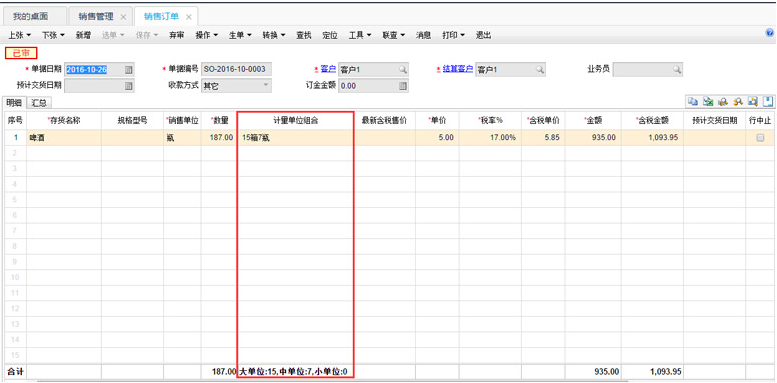
Task: Open the 联查 dropdown menu
Action: [x=394, y=35]
